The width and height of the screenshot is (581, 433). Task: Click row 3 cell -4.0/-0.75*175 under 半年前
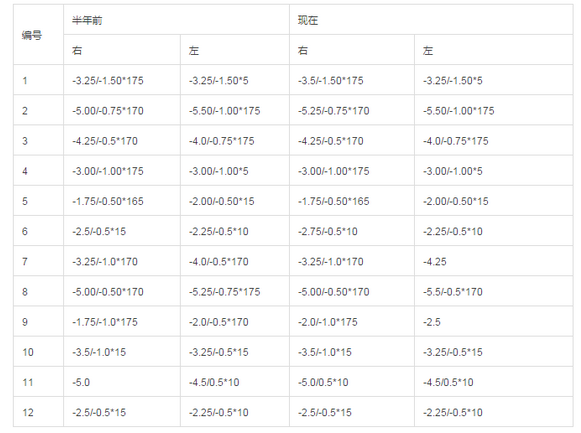point(235,141)
